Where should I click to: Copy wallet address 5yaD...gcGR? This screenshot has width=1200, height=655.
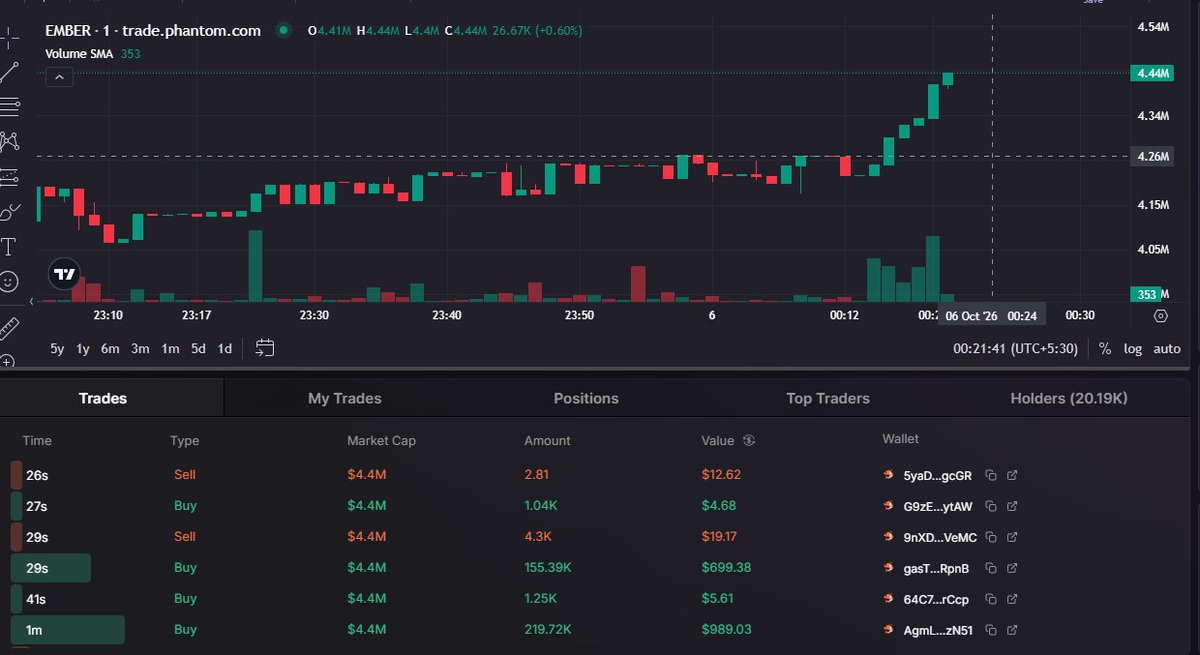[990, 475]
